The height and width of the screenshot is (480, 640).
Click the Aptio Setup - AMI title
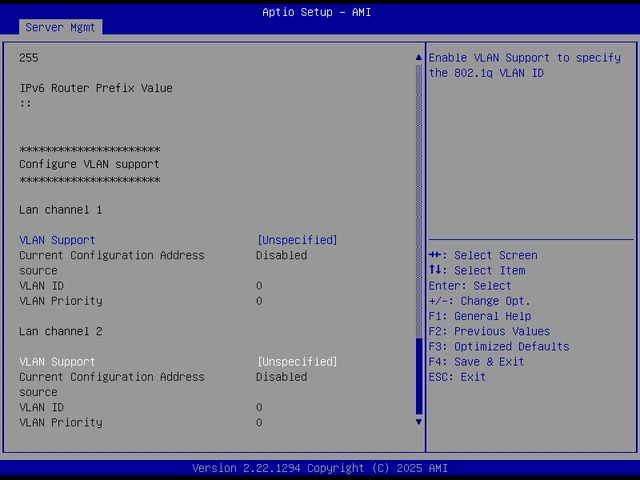tap(317, 12)
